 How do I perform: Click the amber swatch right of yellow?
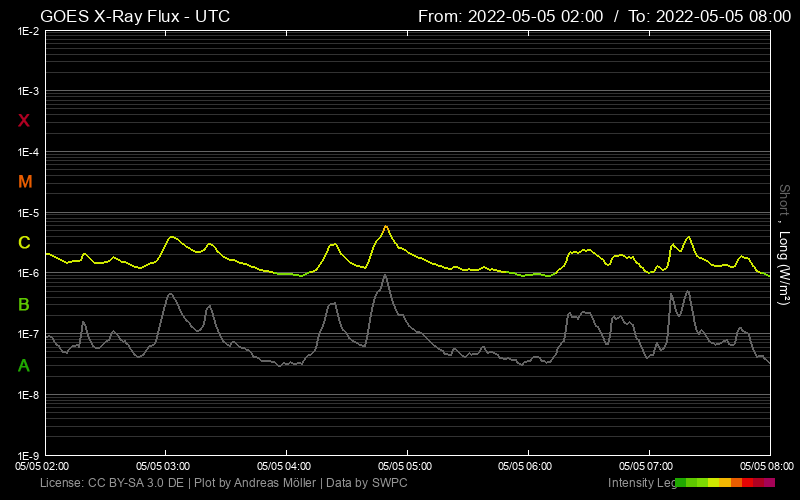pos(725,482)
